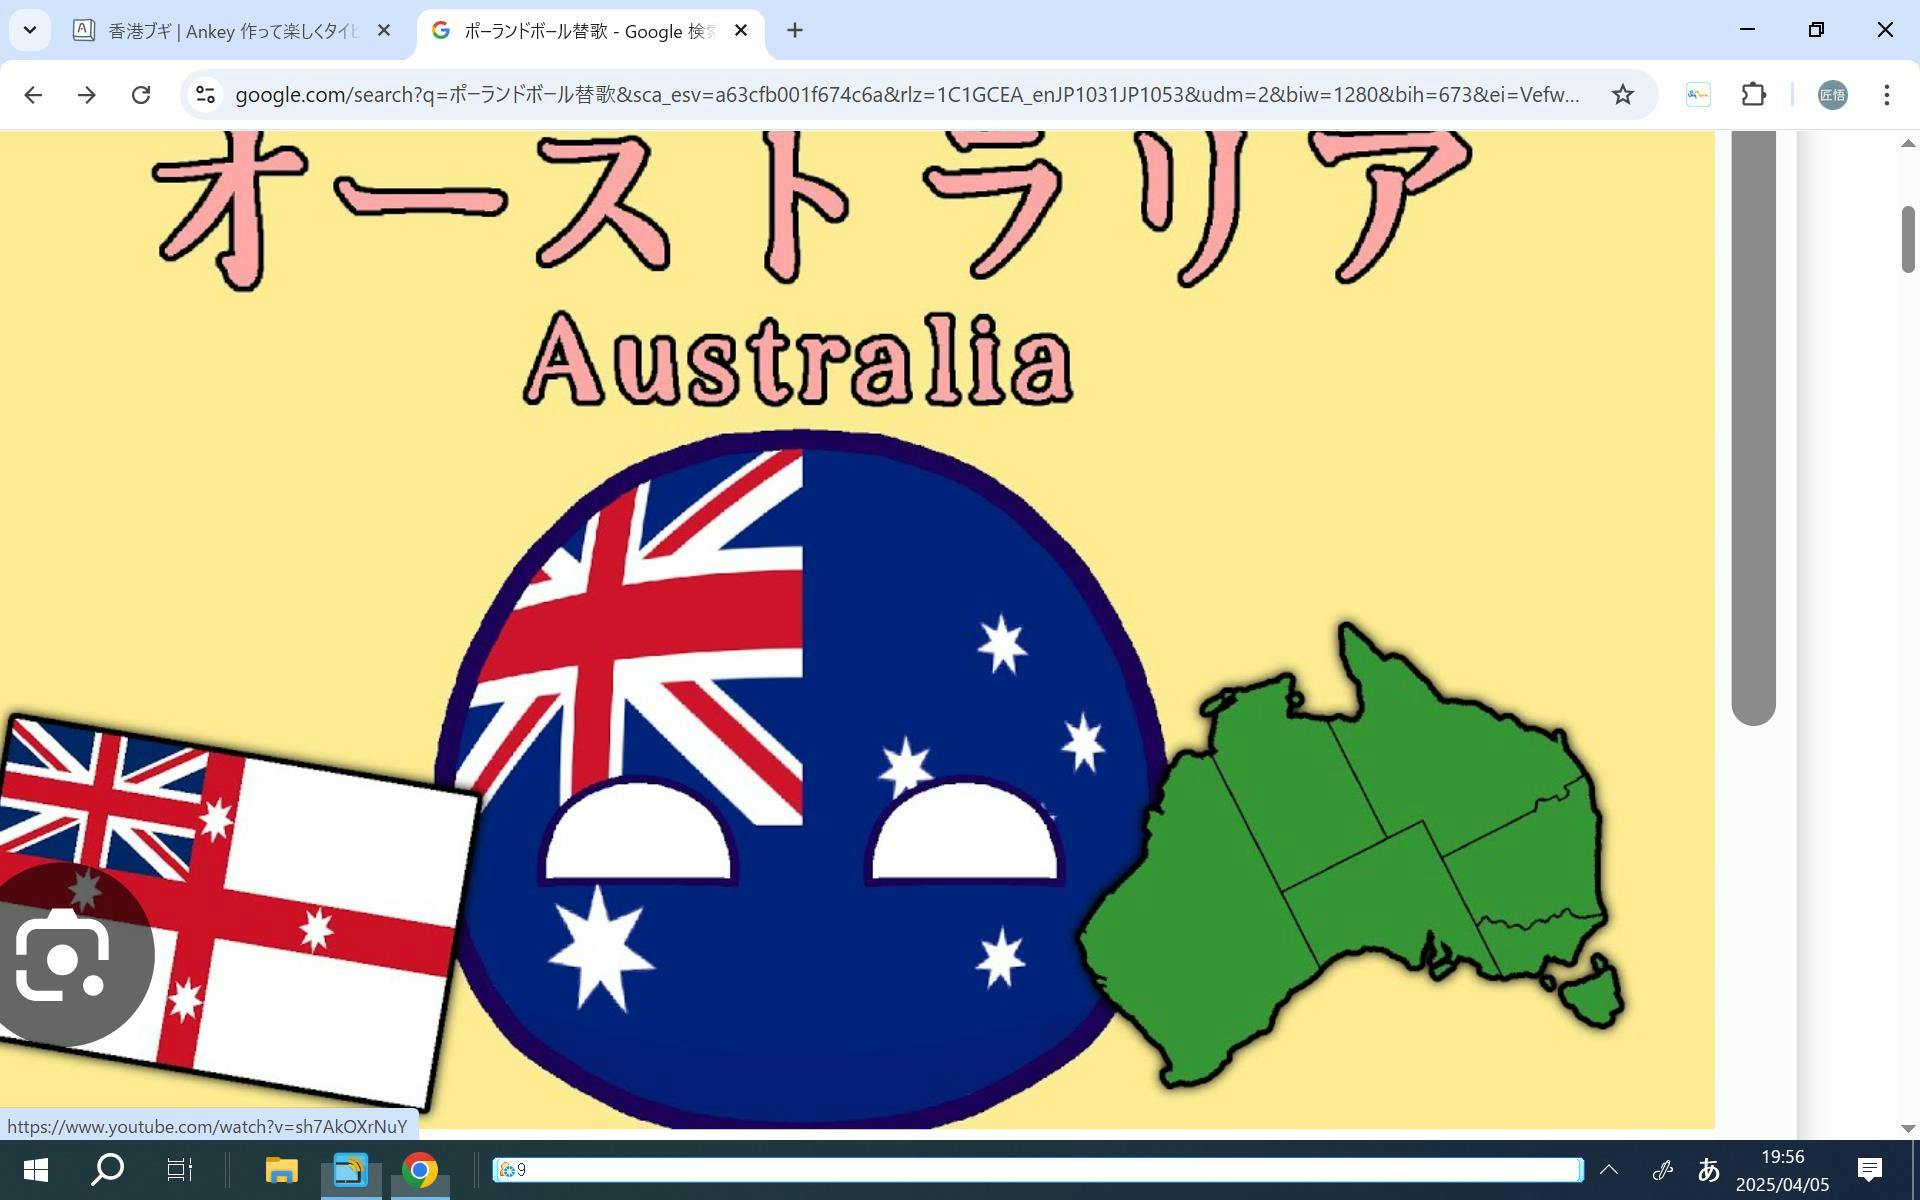Click the address bar URL field
This screenshot has height=1200, width=1920.
[x=900, y=95]
